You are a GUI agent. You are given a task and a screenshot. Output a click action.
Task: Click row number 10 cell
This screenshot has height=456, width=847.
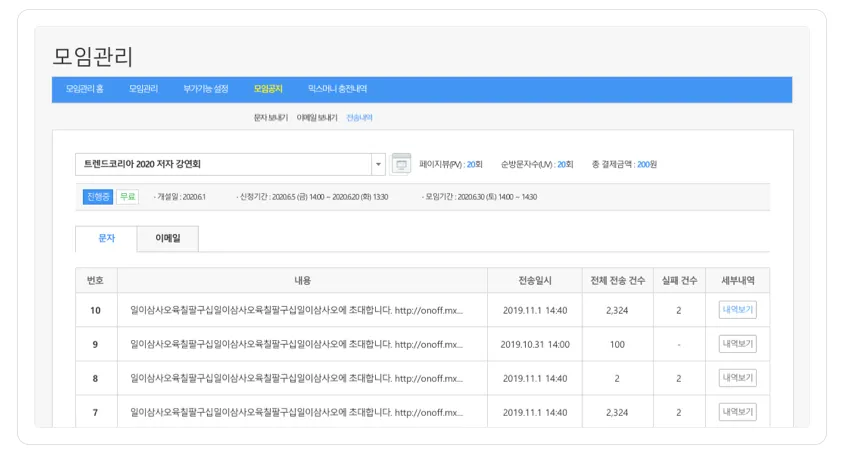[x=96, y=311]
